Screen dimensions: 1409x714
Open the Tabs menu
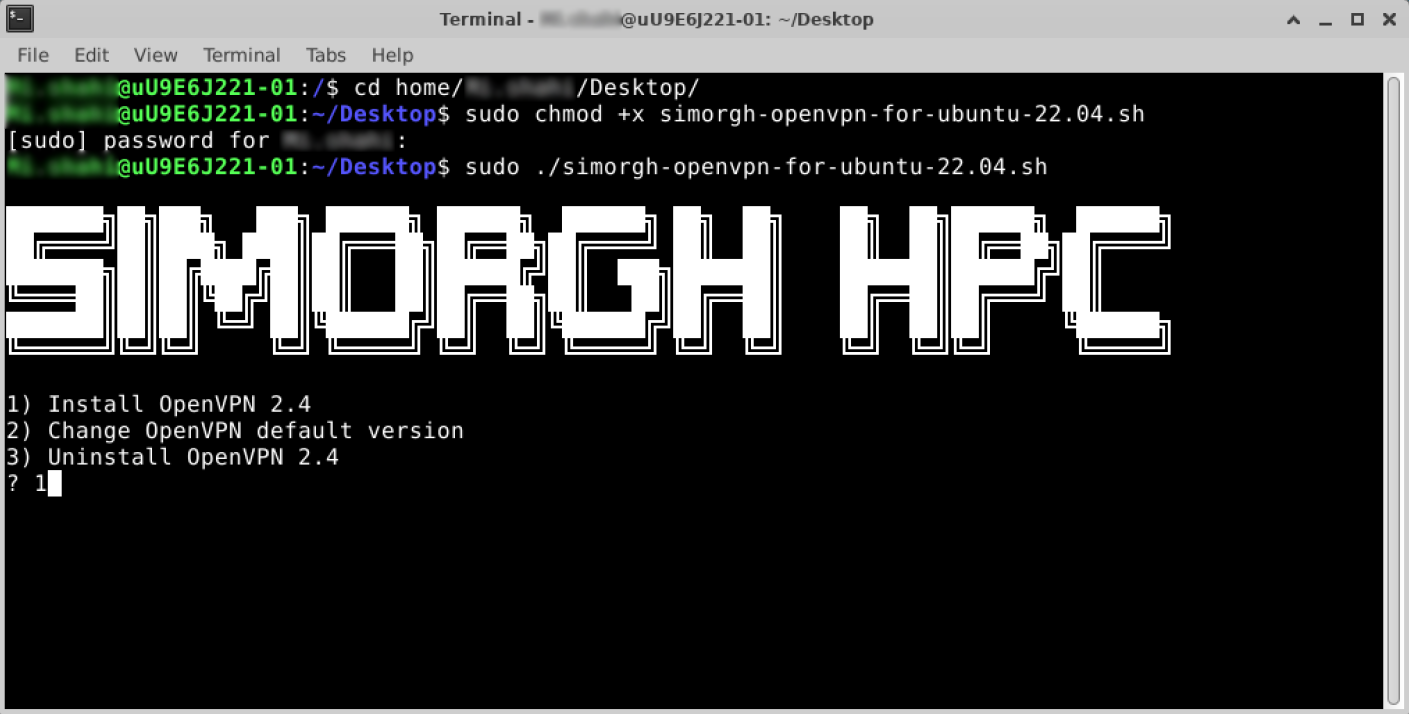click(x=326, y=55)
